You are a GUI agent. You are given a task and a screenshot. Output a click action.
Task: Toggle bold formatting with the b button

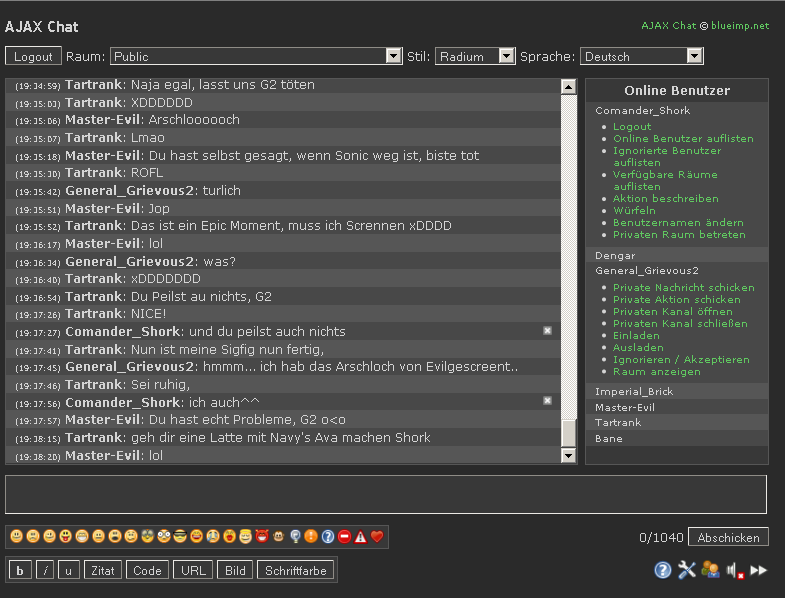(20, 570)
